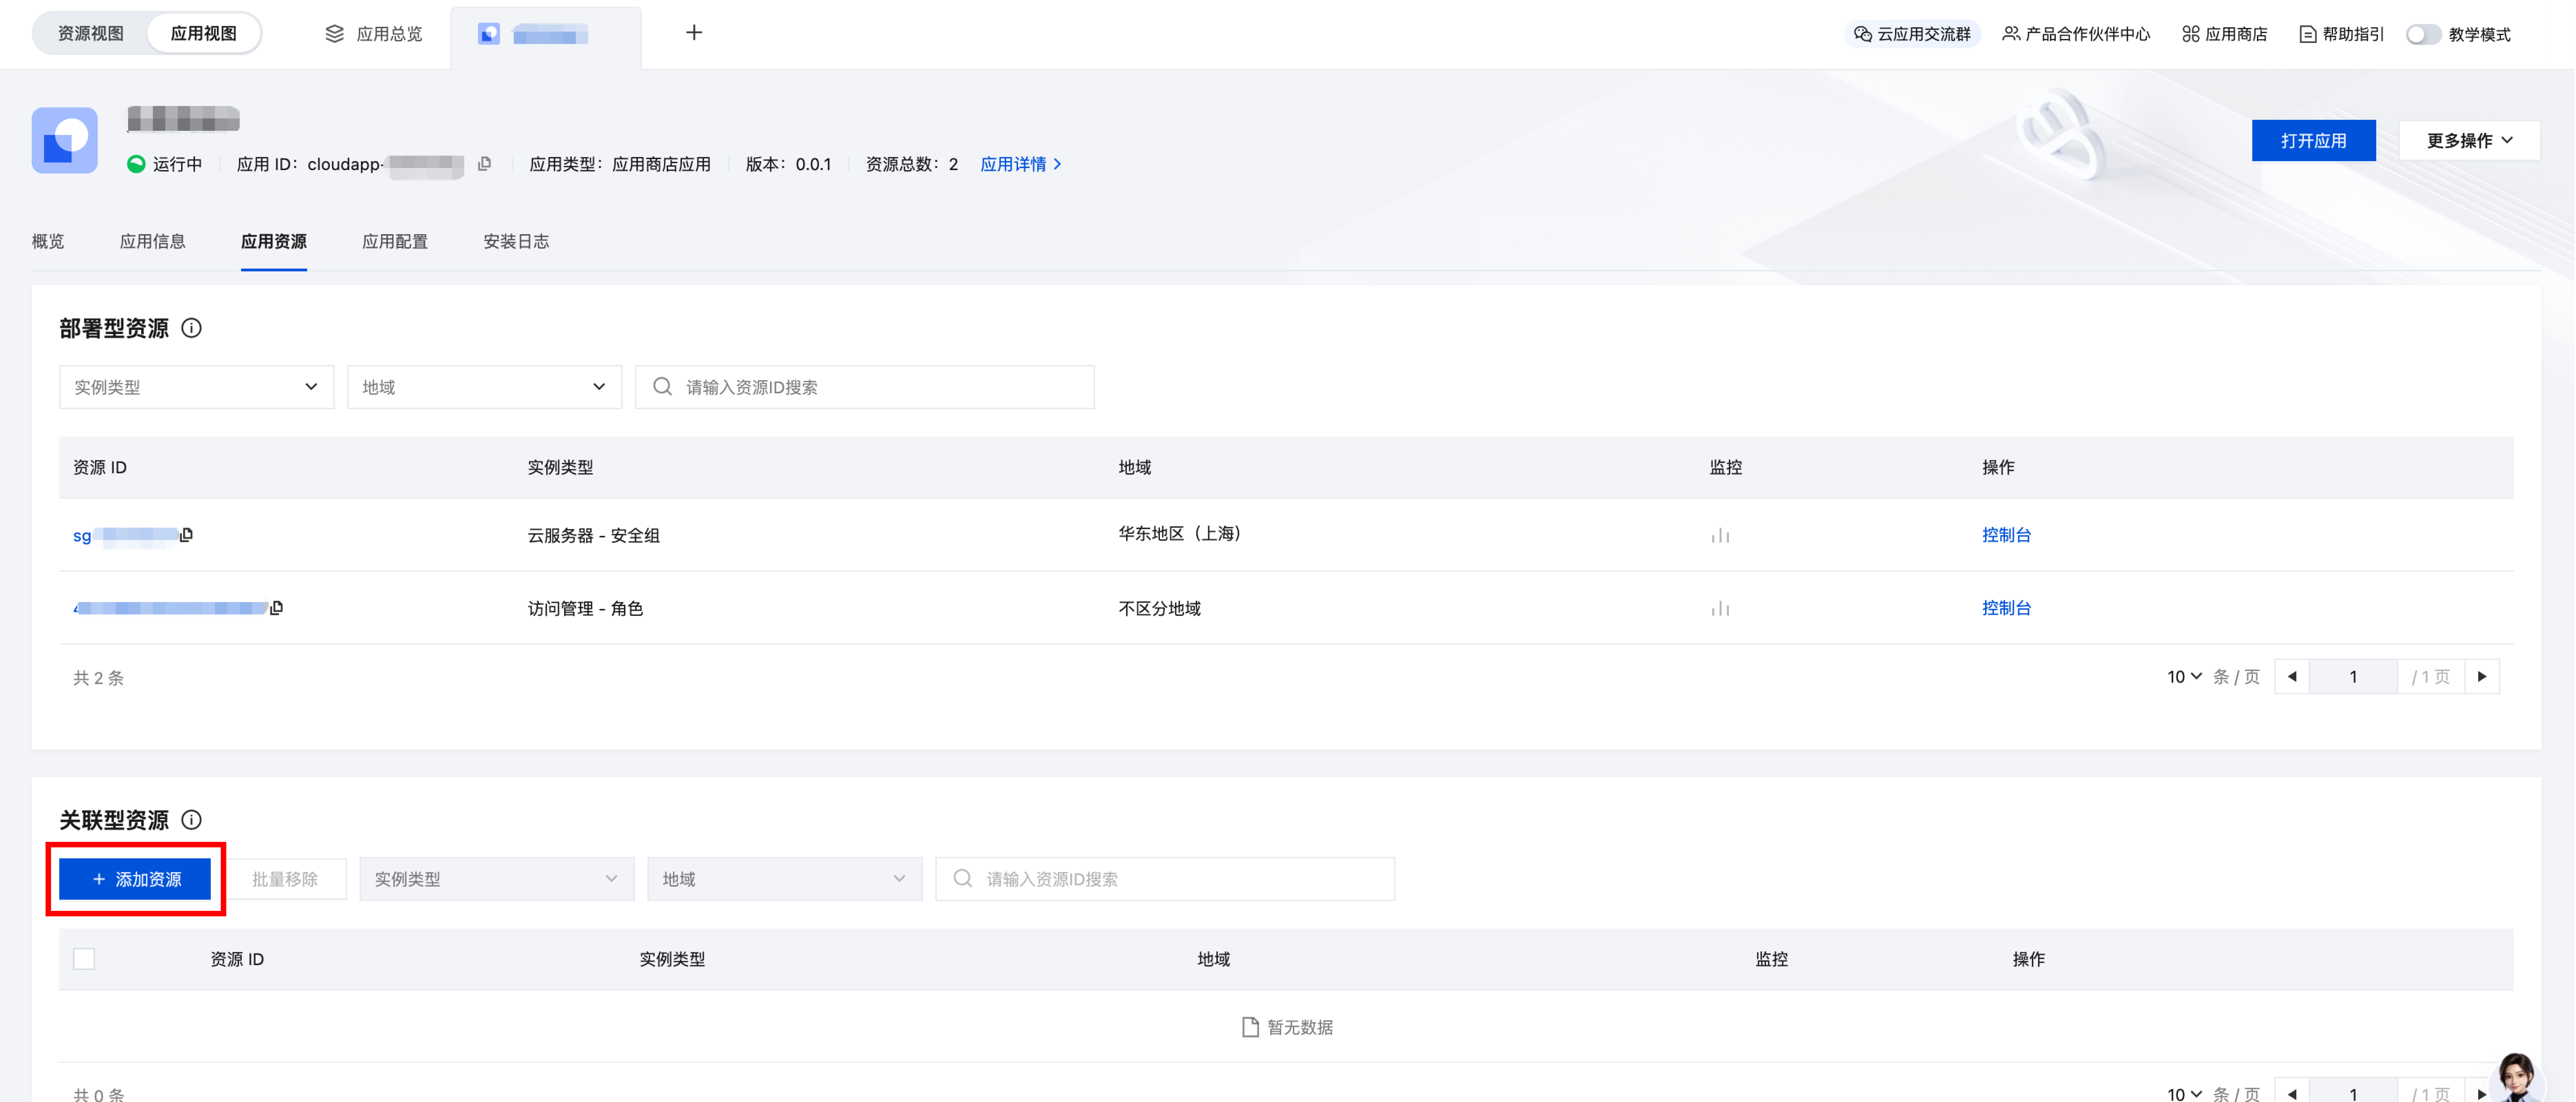Select 应用资源 tab
Viewport: 2576px width, 1102px height.
click(274, 241)
